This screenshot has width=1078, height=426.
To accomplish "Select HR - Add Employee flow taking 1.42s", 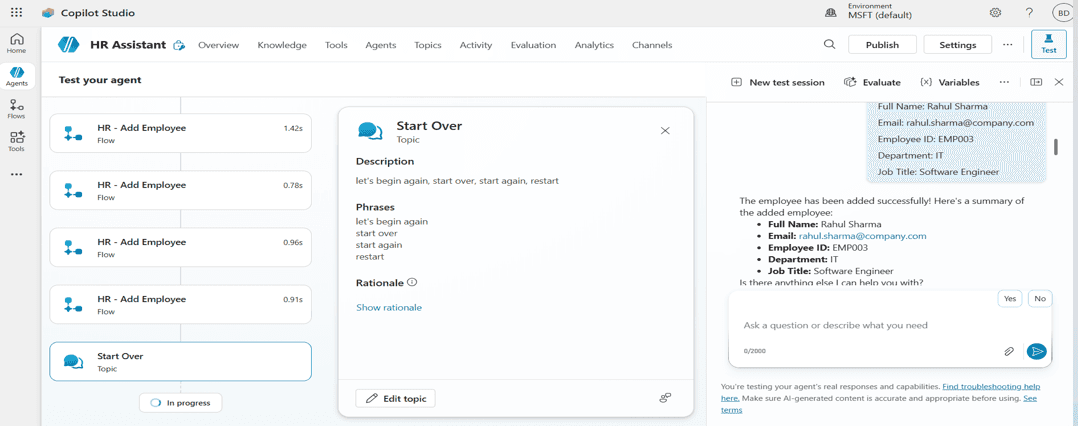I will tap(180, 133).
